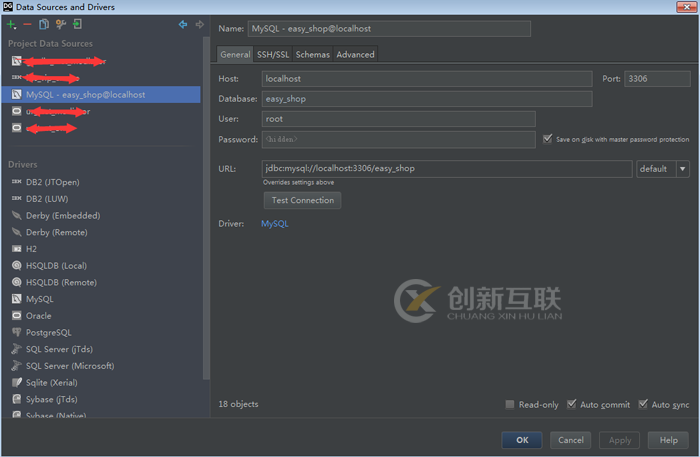Click the Derby (Embedded) driver icon
The height and width of the screenshot is (457, 700).
click(17, 215)
